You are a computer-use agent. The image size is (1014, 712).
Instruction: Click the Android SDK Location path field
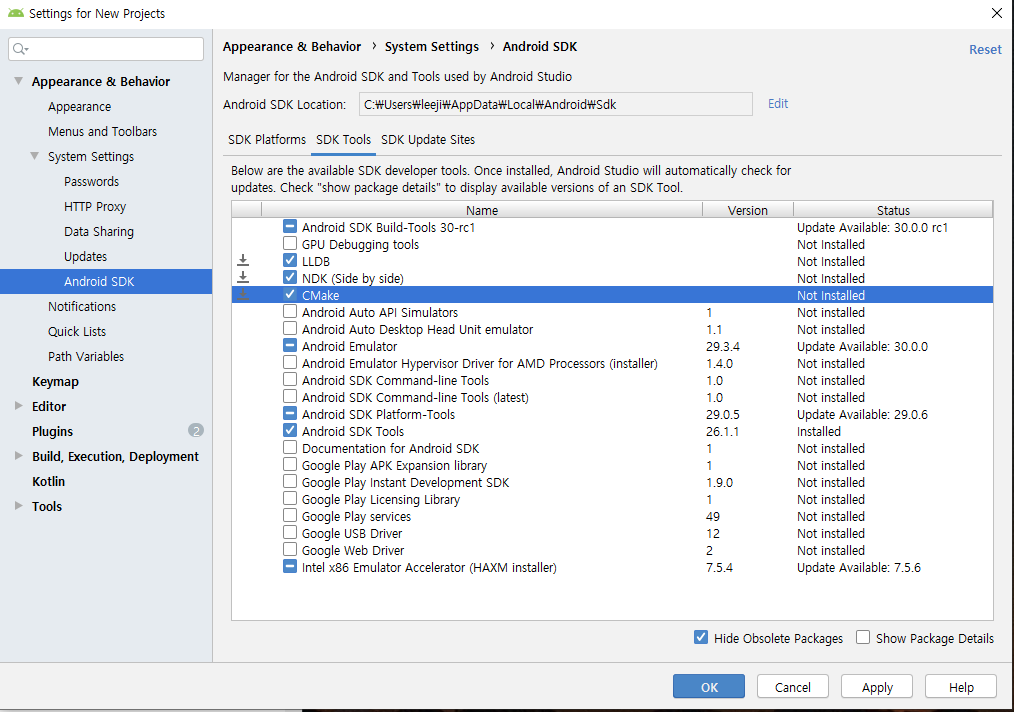click(554, 104)
